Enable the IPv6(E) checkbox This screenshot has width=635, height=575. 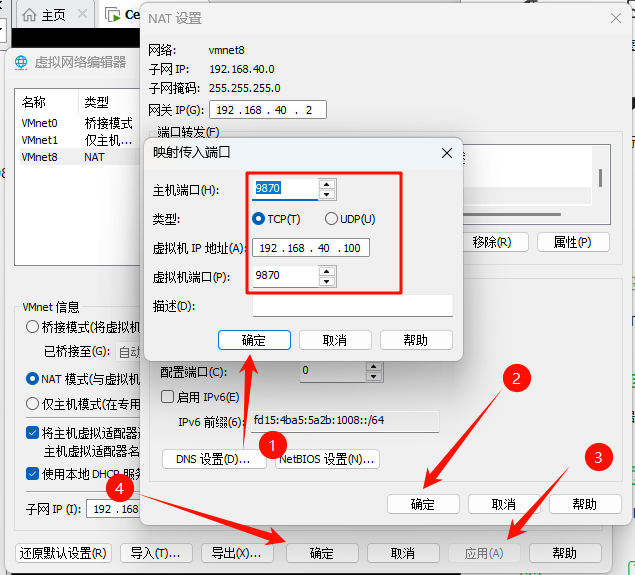coord(167,397)
